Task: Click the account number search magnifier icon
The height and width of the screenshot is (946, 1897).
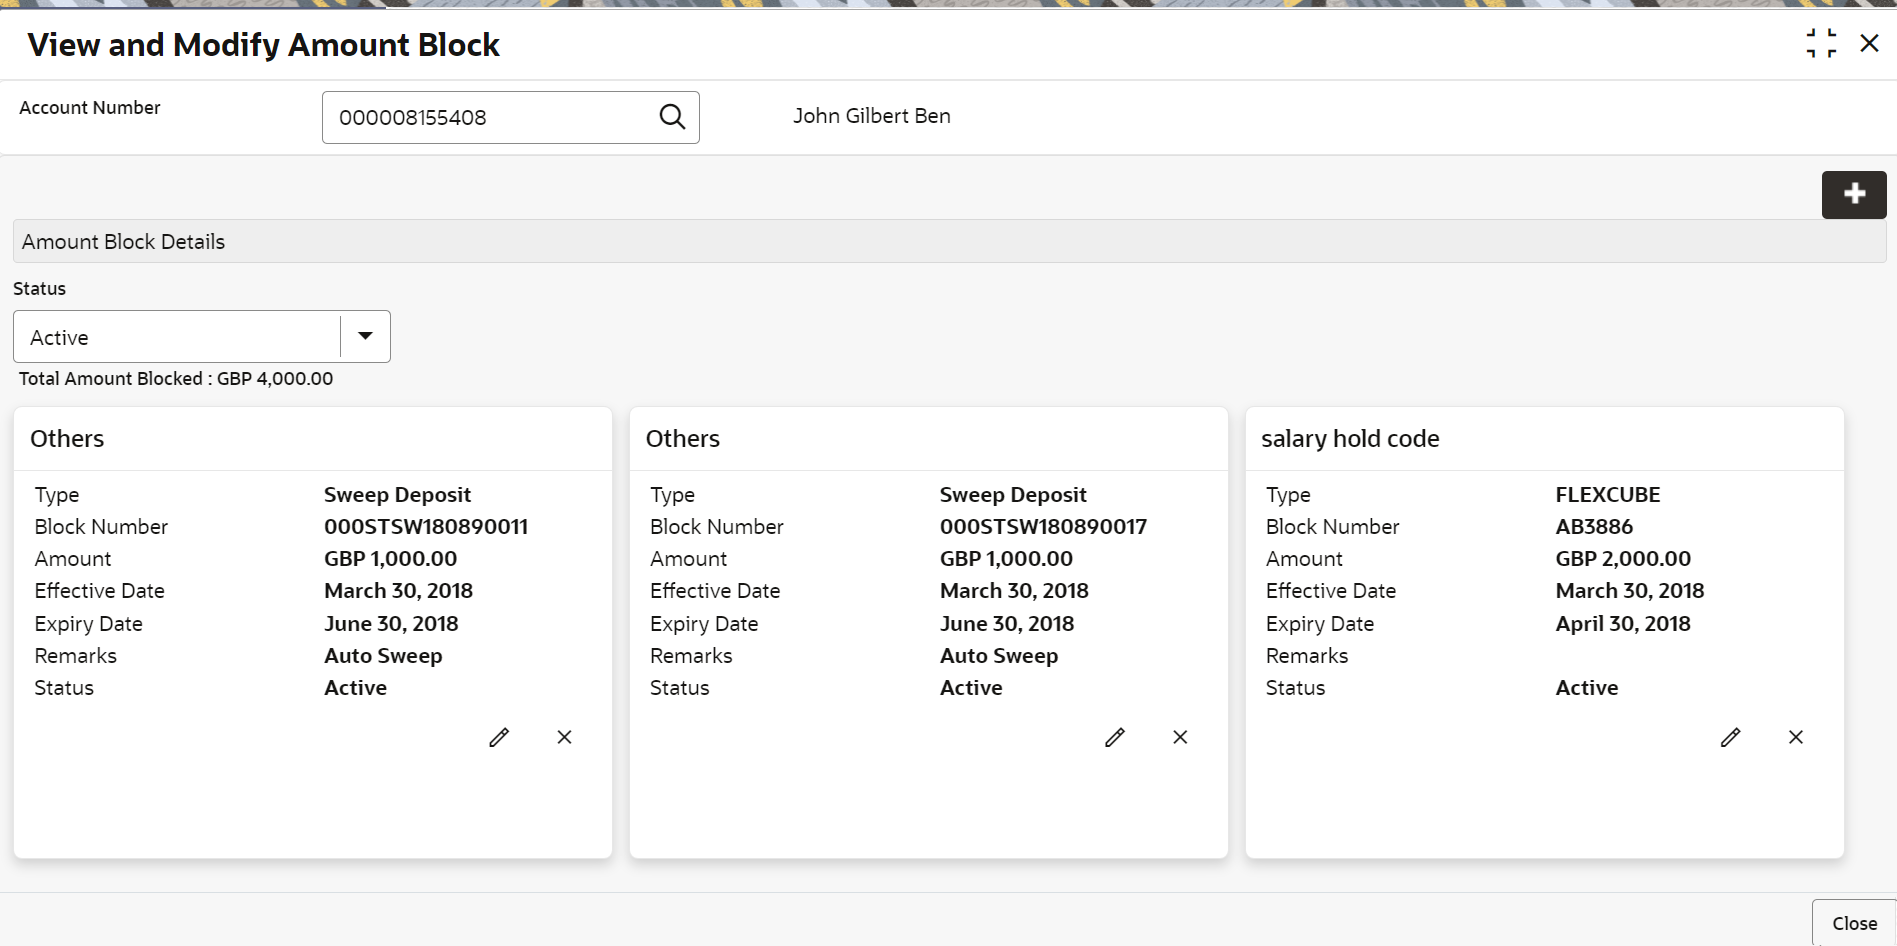Action: [672, 117]
